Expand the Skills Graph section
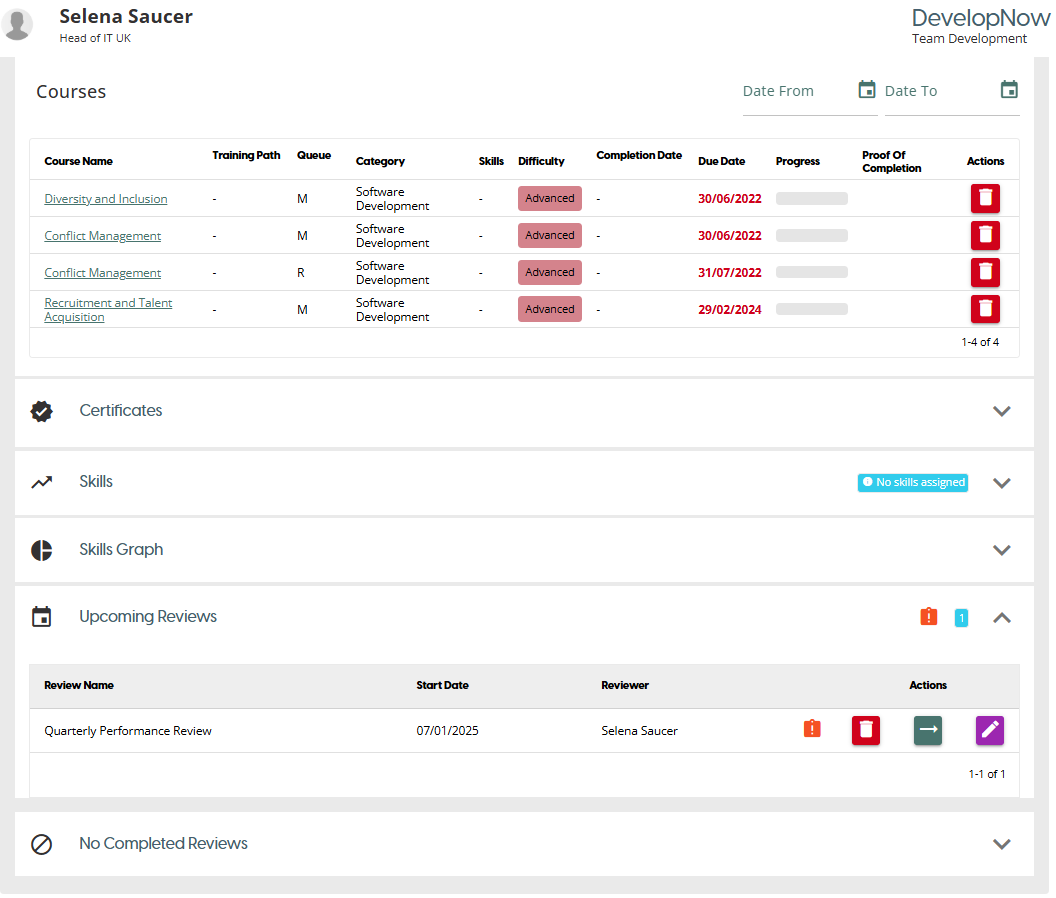This screenshot has width=1056, height=898. coord(1001,550)
